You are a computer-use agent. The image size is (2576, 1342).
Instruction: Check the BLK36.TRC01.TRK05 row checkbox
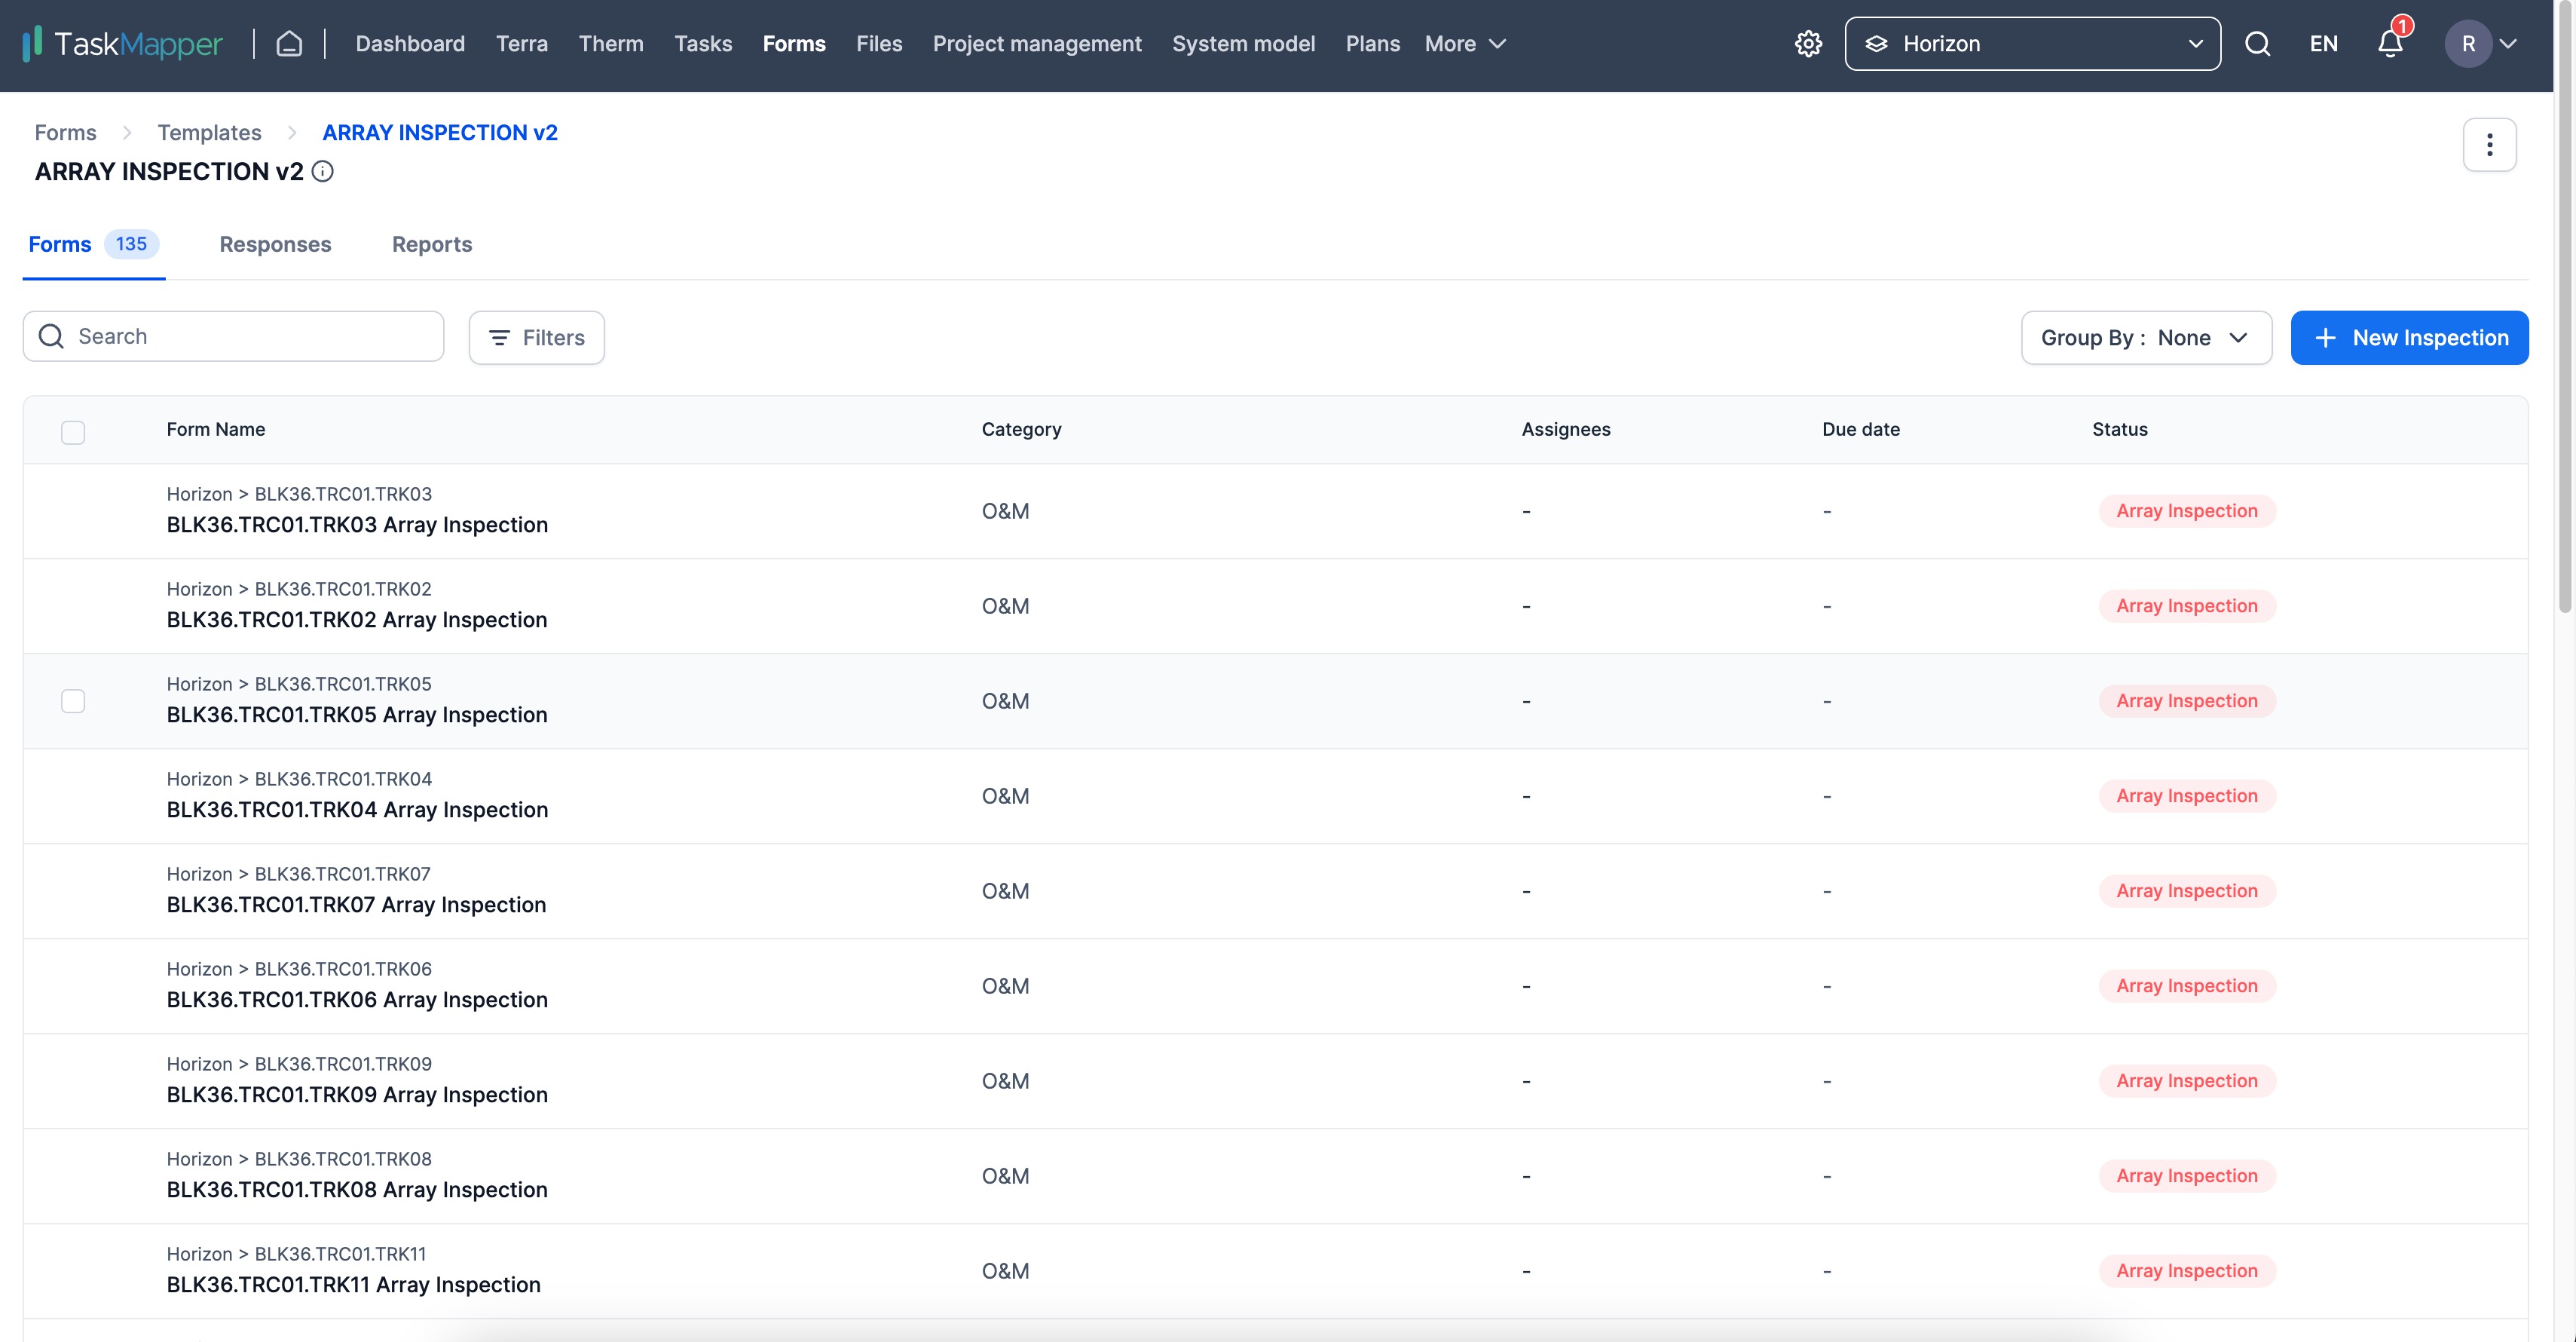coord(73,701)
